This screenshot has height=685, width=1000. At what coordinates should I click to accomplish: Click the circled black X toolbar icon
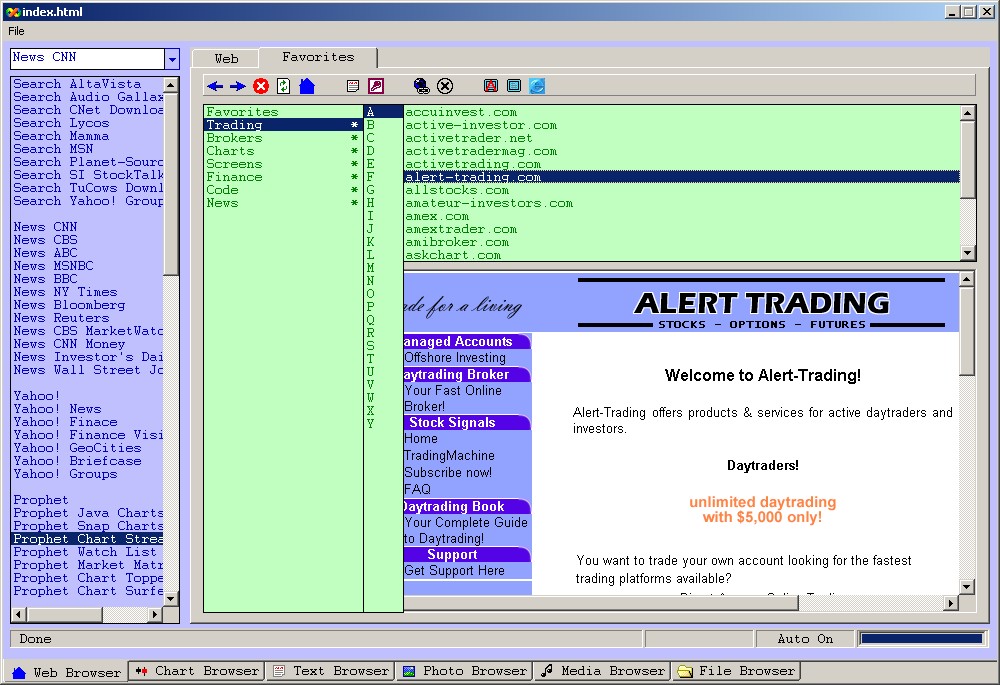(445, 87)
